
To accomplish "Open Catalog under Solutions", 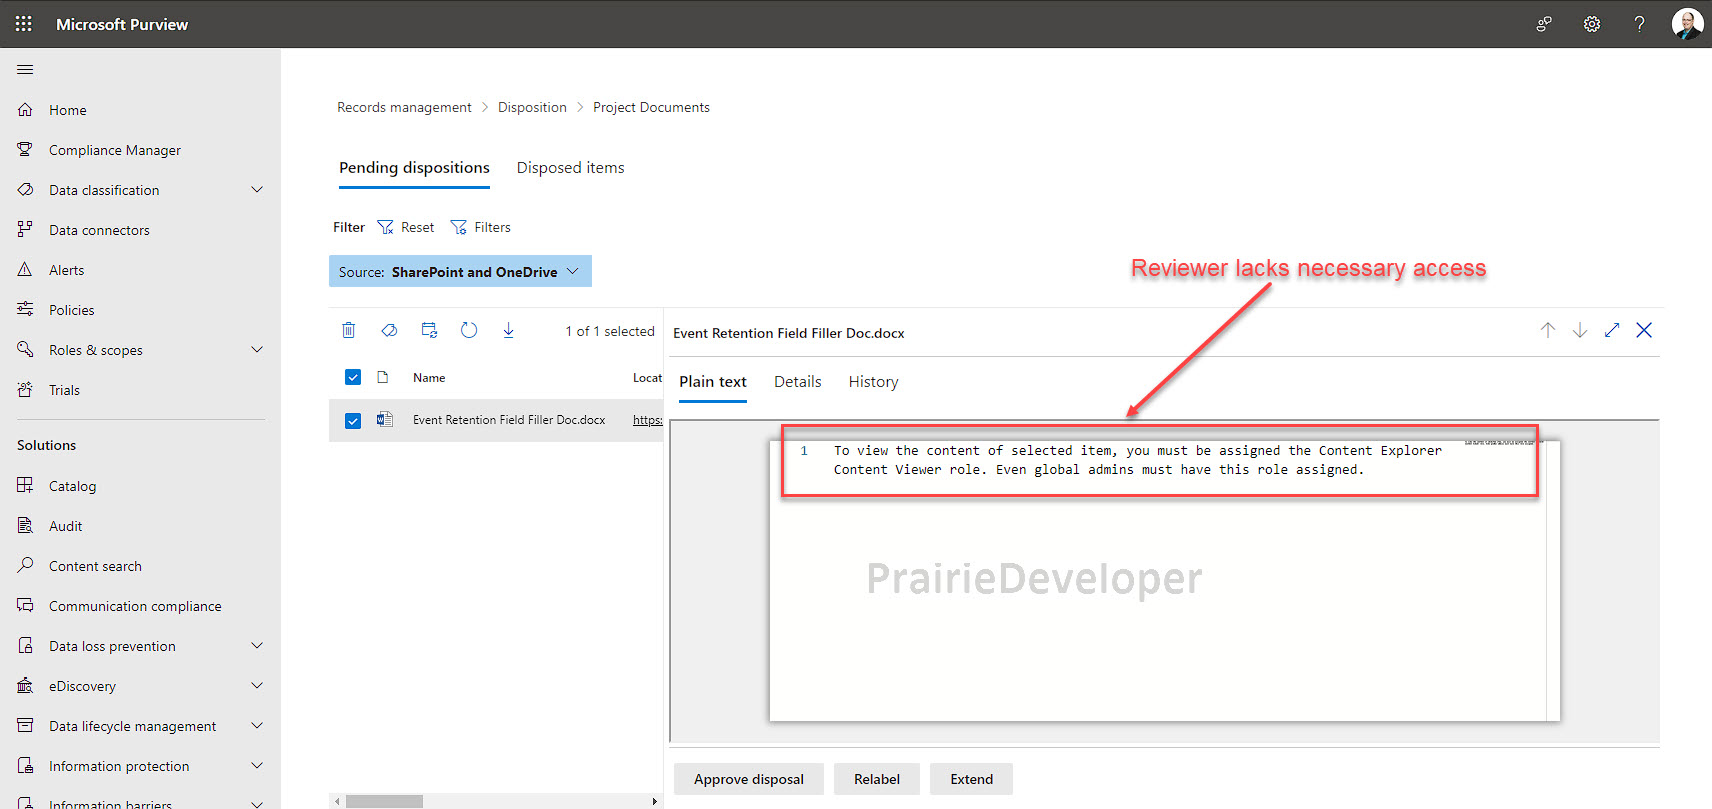I will tap(72, 486).
